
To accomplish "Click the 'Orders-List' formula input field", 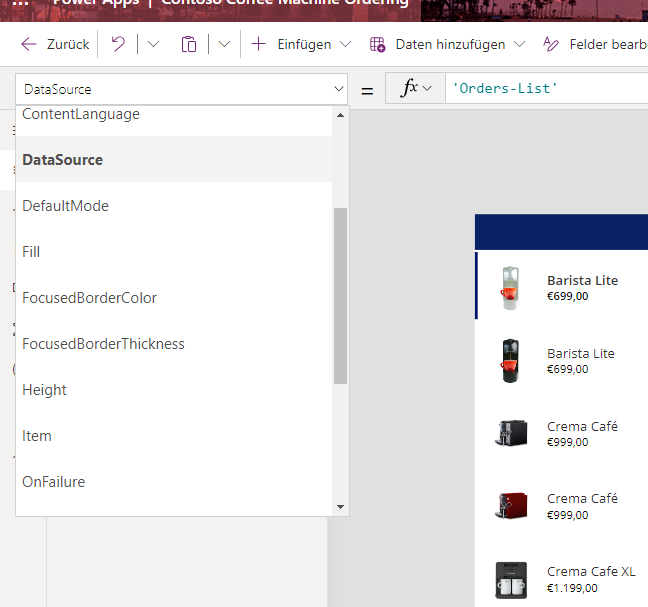I will [546, 88].
